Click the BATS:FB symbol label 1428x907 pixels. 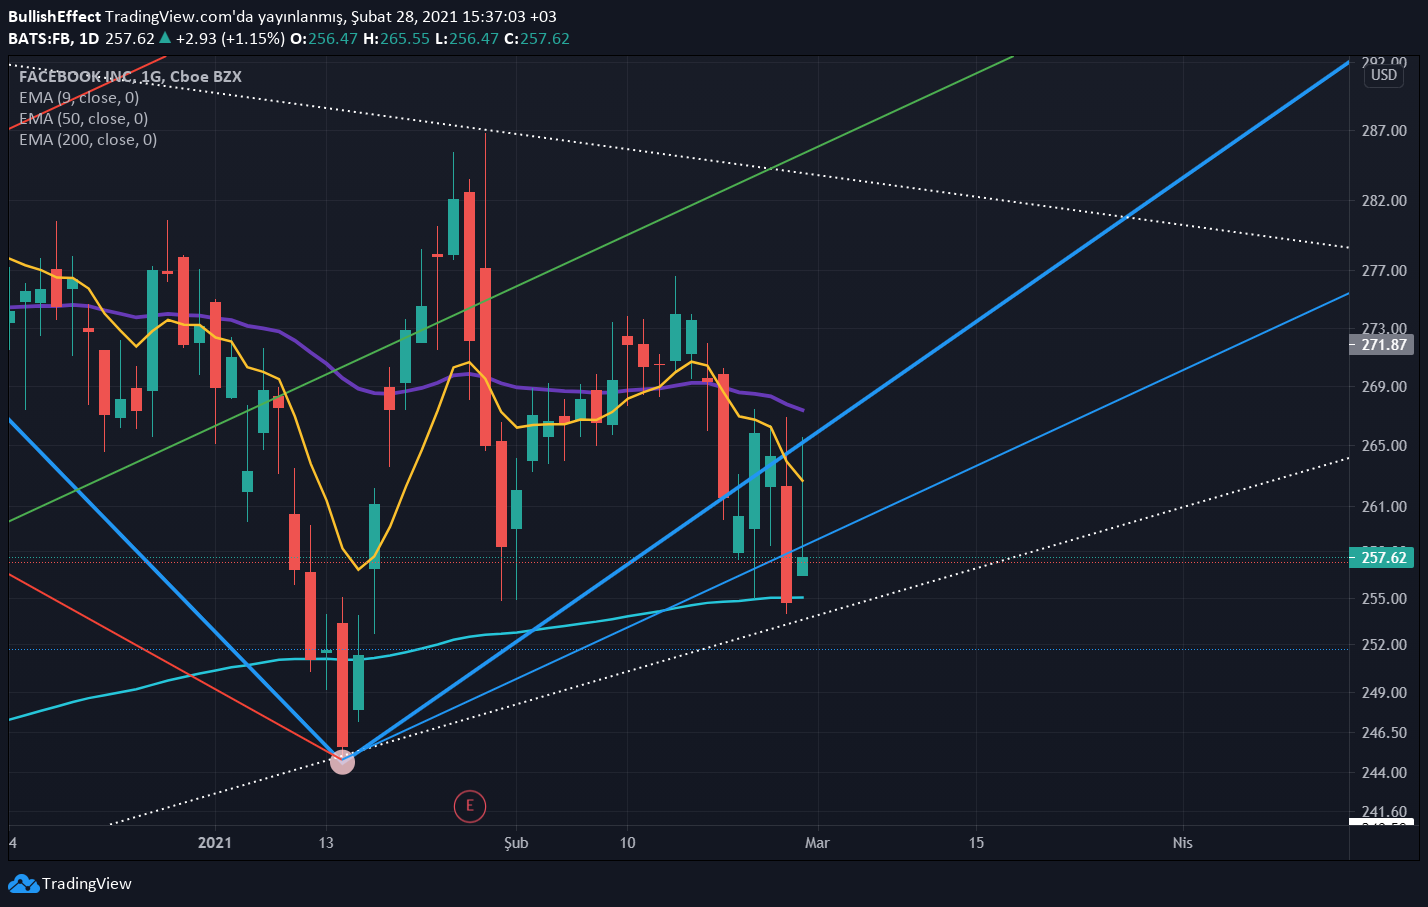pos(39,38)
